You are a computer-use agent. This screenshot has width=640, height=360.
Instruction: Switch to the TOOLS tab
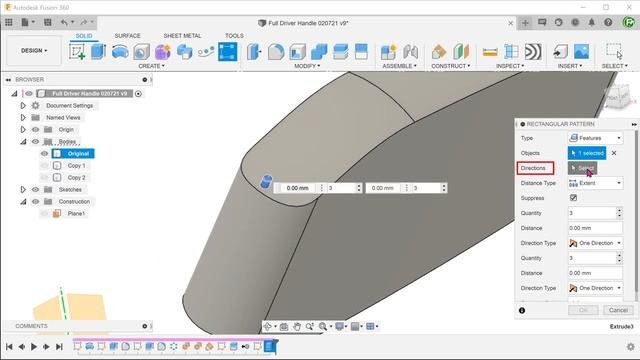tap(234, 36)
